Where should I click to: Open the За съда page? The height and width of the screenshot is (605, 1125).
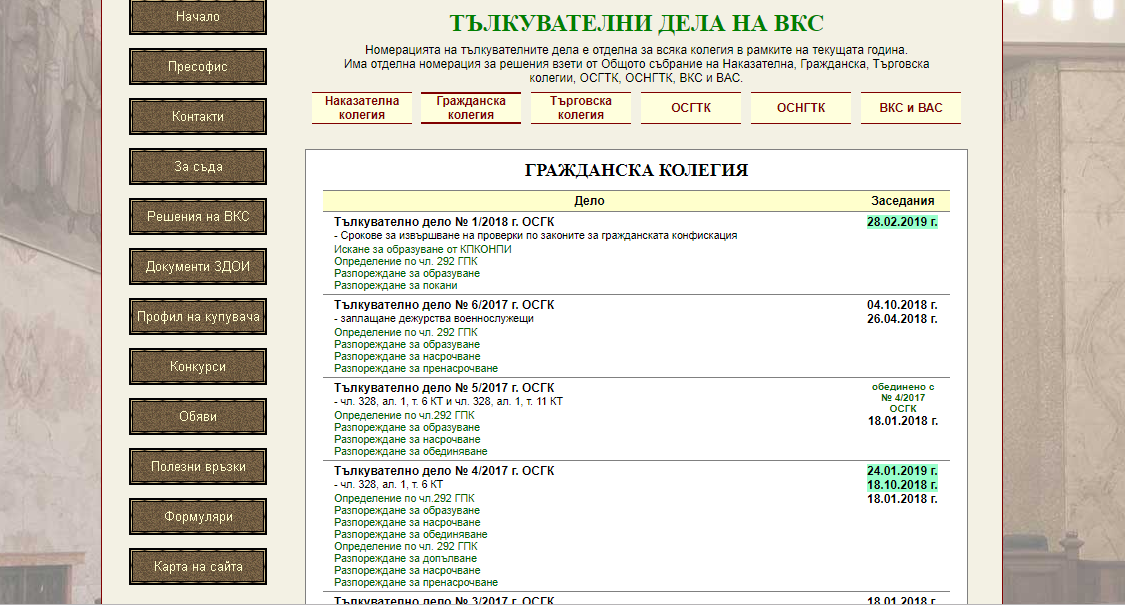pyautogui.click(x=198, y=167)
